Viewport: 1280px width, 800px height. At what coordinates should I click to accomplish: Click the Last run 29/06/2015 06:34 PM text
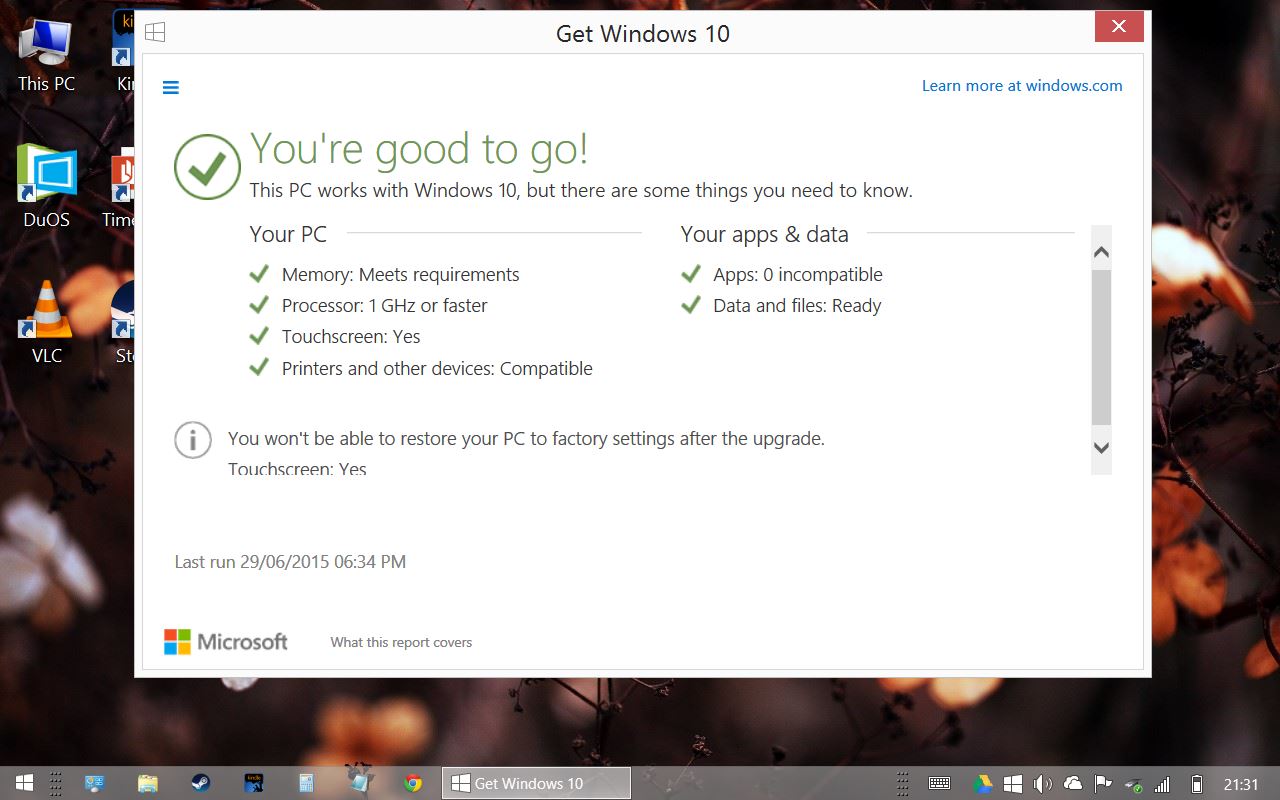[x=290, y=562]
